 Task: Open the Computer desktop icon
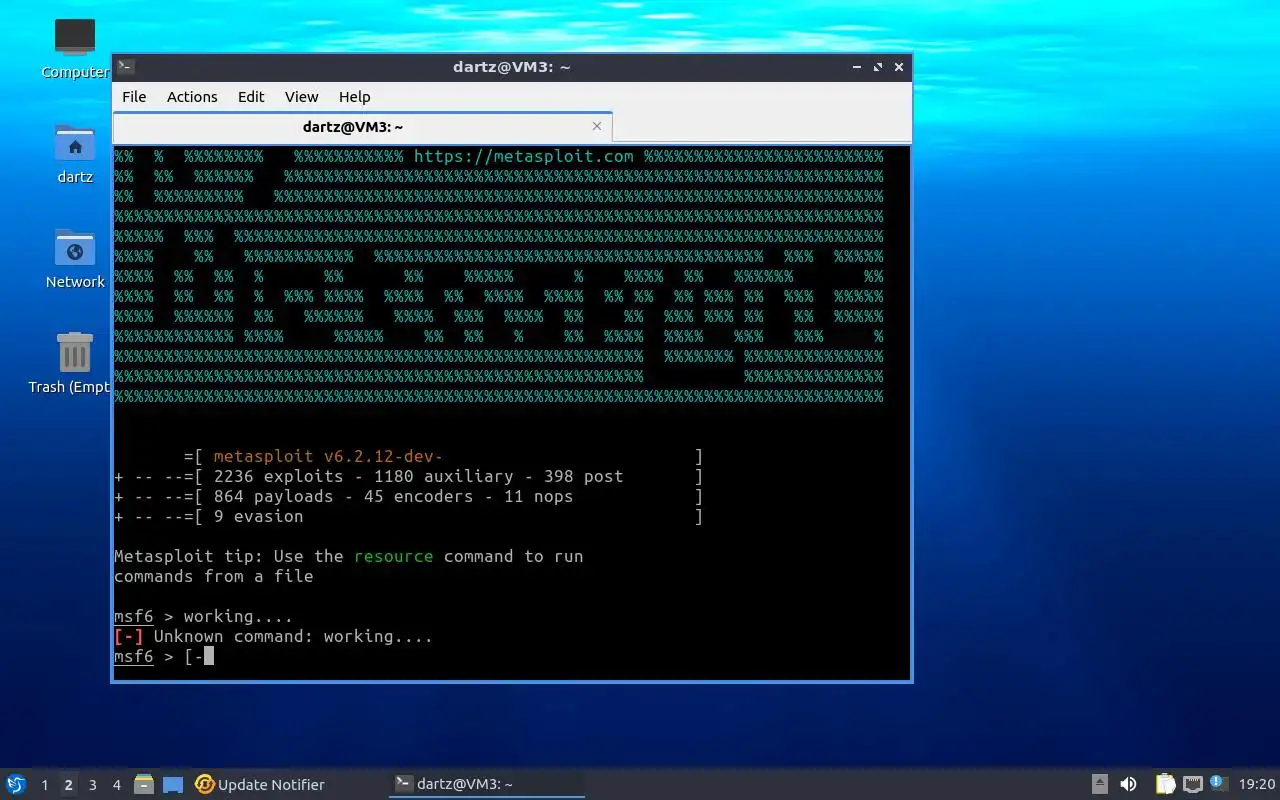[75, 48]
